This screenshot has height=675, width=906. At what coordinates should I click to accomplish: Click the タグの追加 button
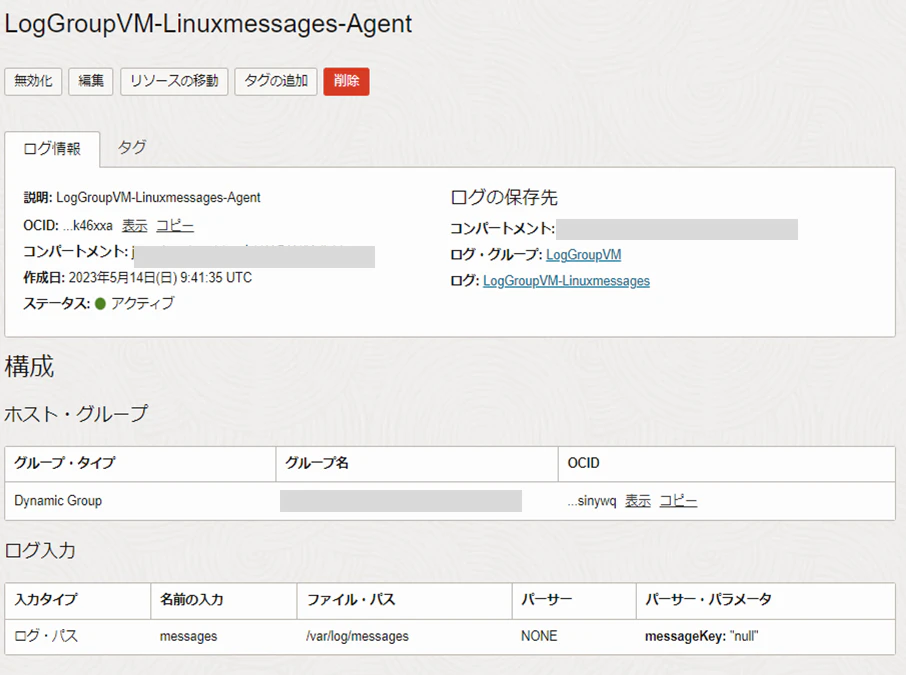tap(276, 81)
